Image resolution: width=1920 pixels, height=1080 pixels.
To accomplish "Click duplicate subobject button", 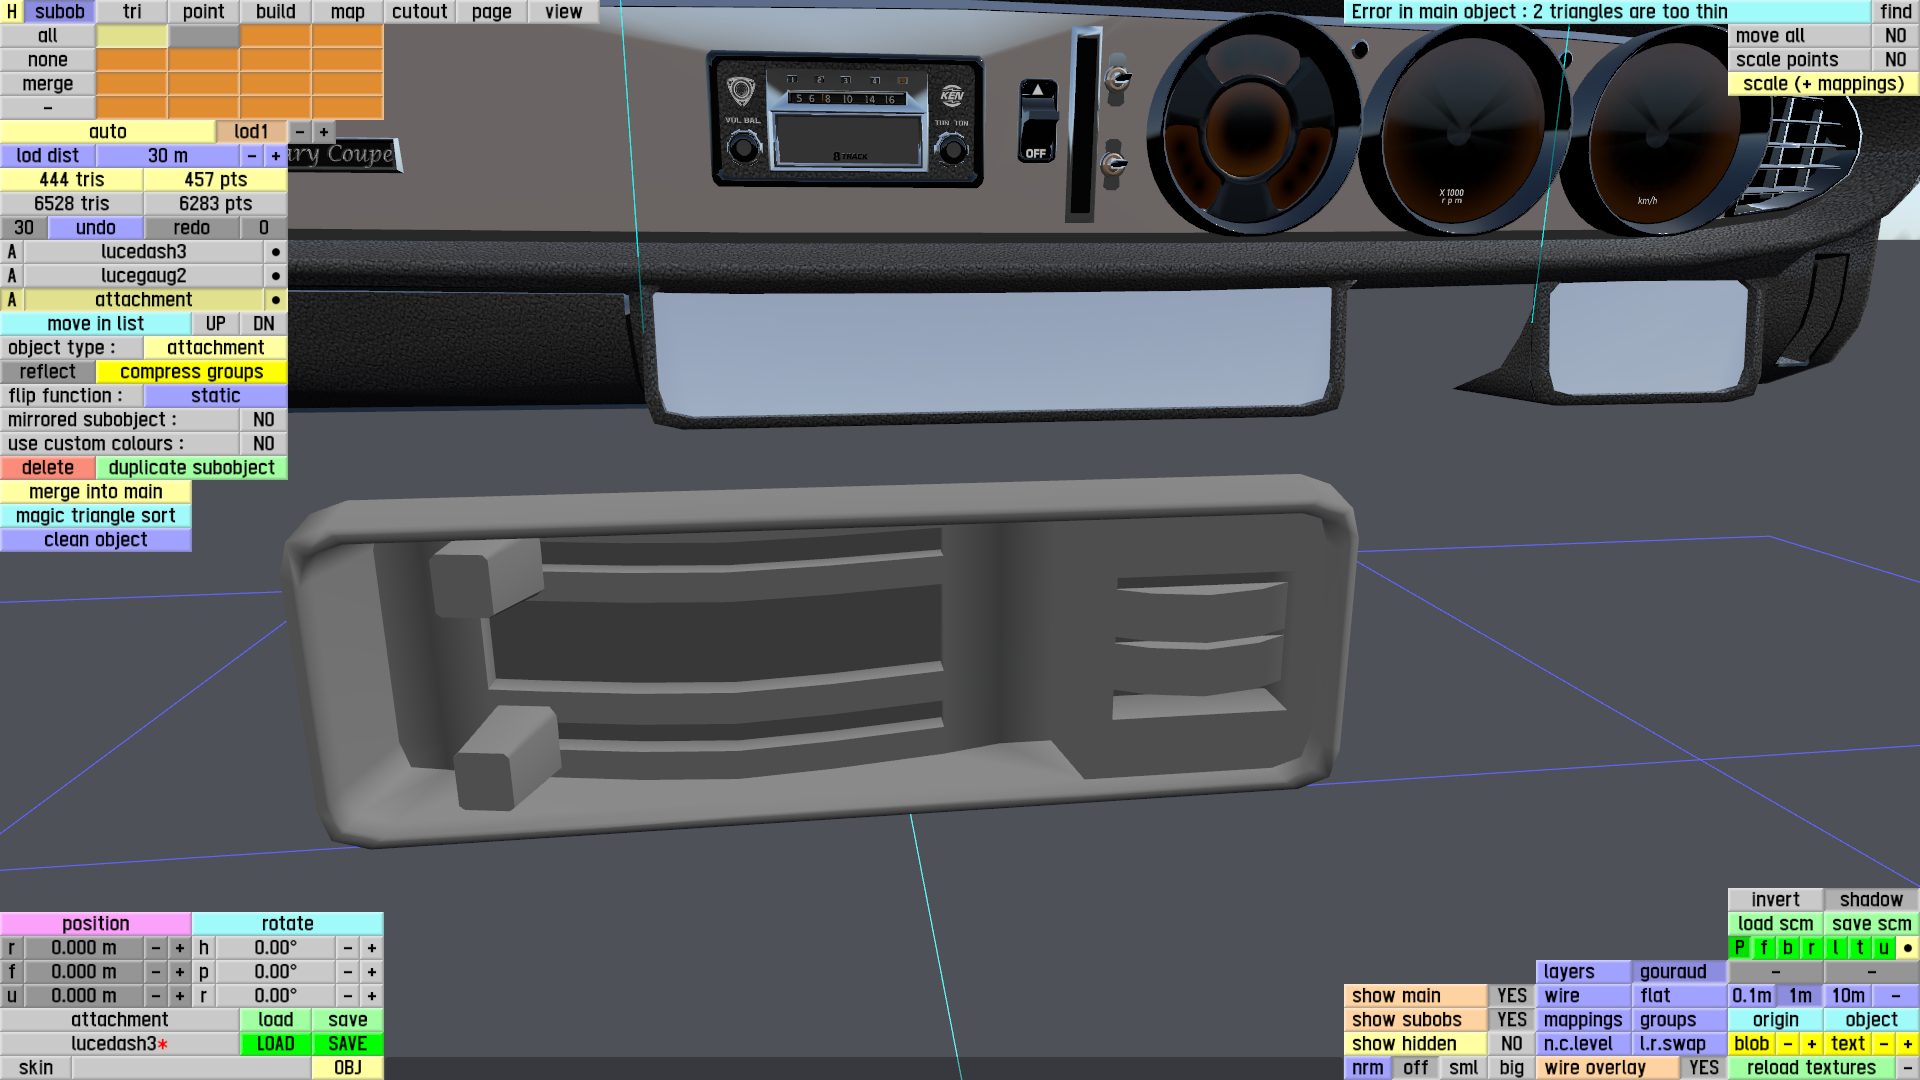I will click(191, 468).
